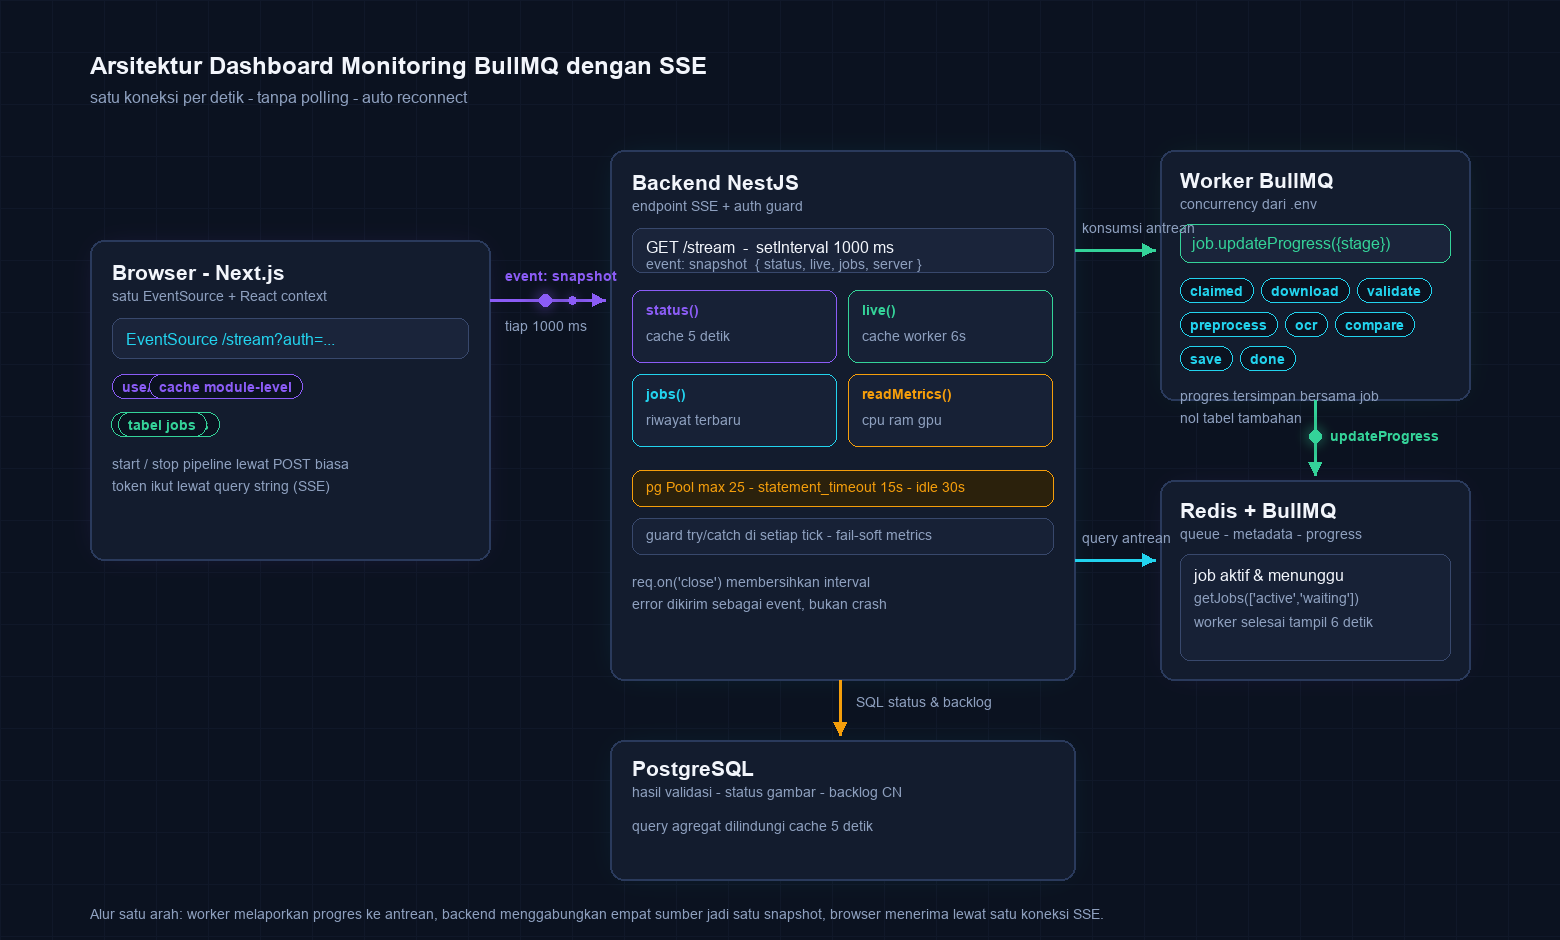Click the readMetrics() cpu ram gpu card
1560x940 pixels.
[x=950, y=411]
